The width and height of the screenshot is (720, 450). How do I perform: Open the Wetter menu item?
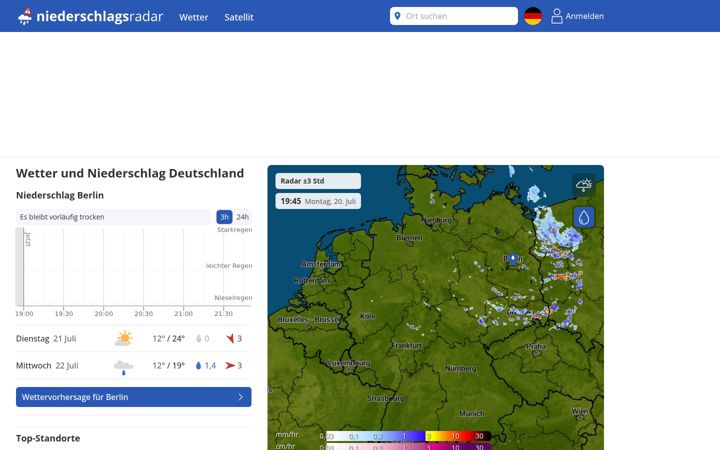tap(193, 17)
